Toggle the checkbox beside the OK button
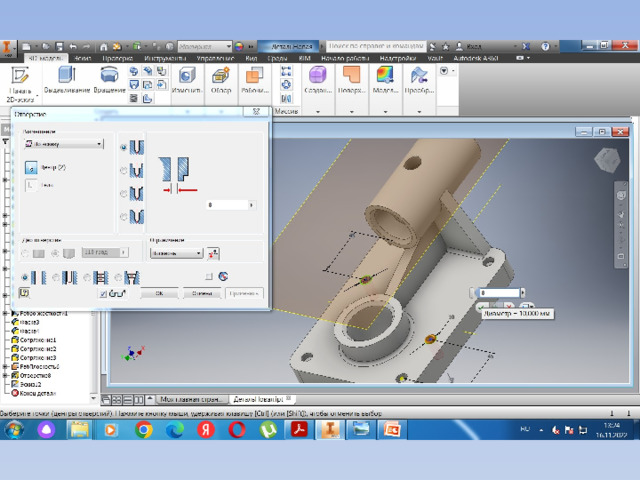Screen dimensions: 640x480 (x=103, y=293)
